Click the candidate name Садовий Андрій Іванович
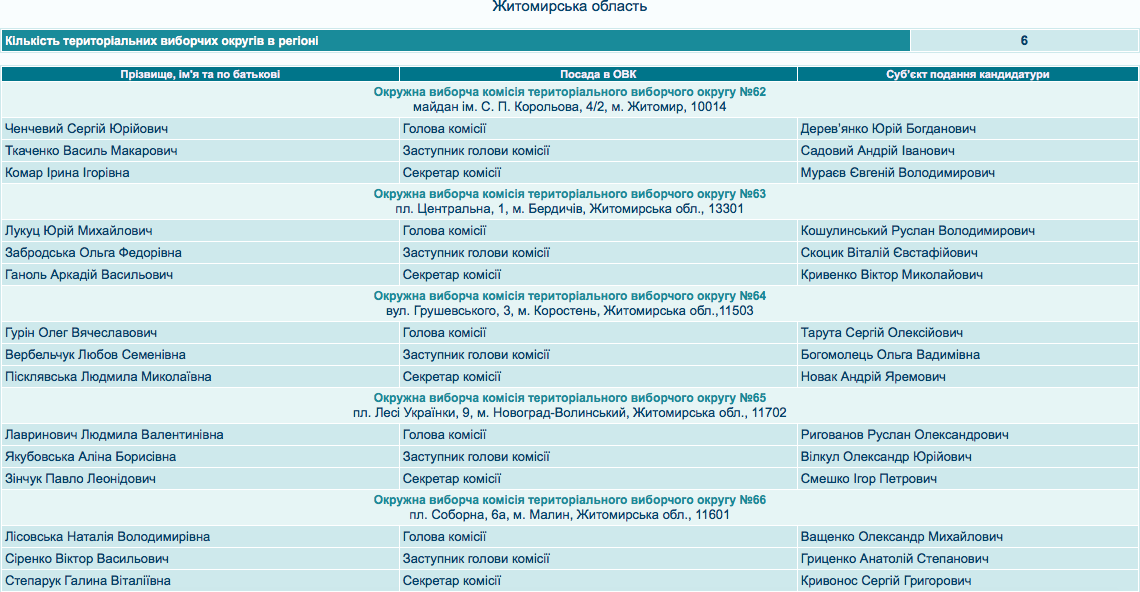 pos(877,151)
